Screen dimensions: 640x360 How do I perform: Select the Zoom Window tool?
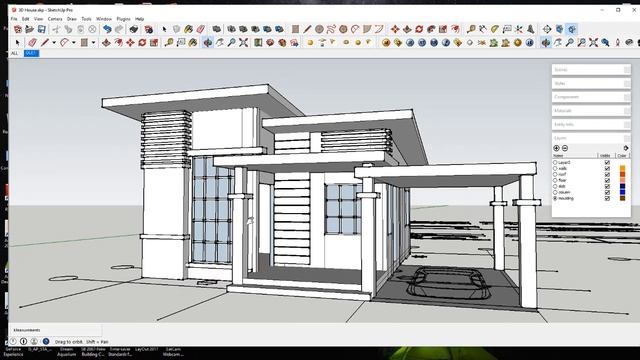coord(582,42)
